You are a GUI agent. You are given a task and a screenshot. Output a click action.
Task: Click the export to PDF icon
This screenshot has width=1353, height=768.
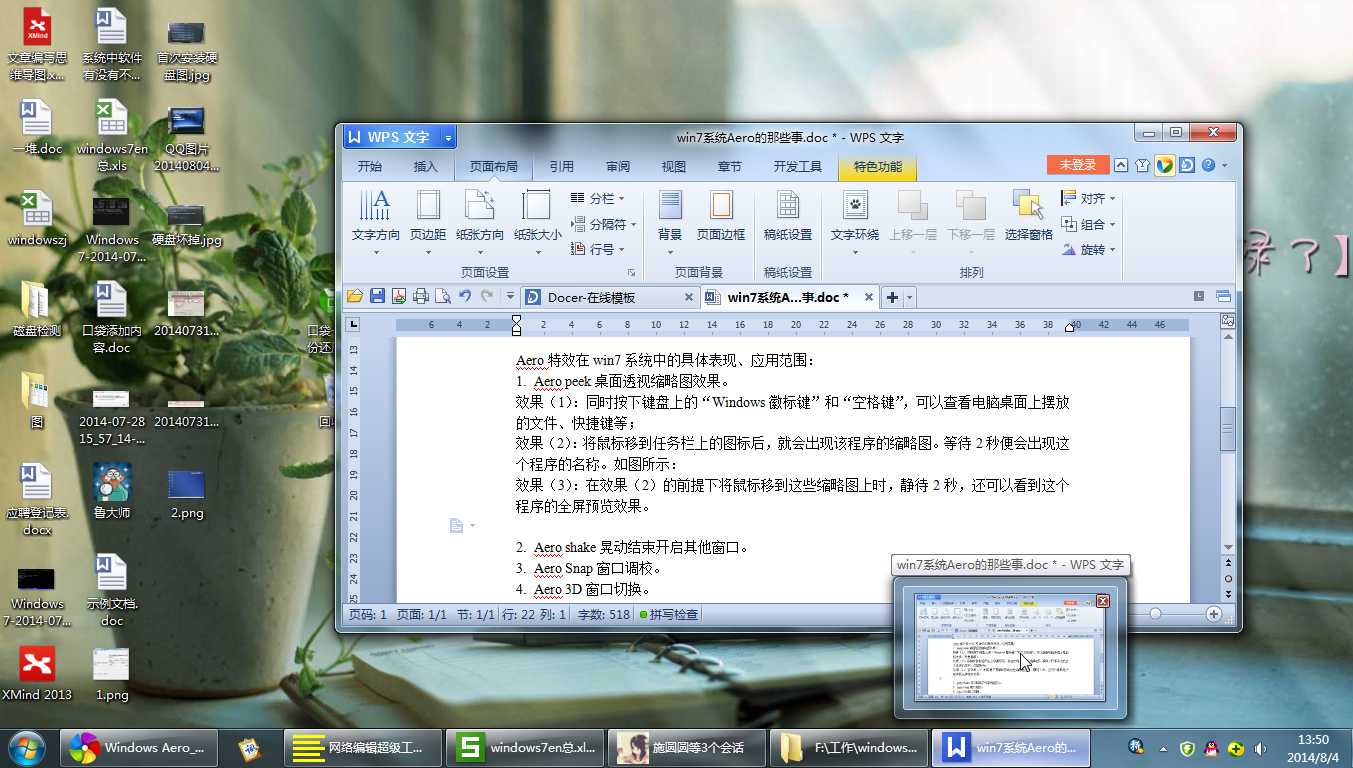point(399,296)
